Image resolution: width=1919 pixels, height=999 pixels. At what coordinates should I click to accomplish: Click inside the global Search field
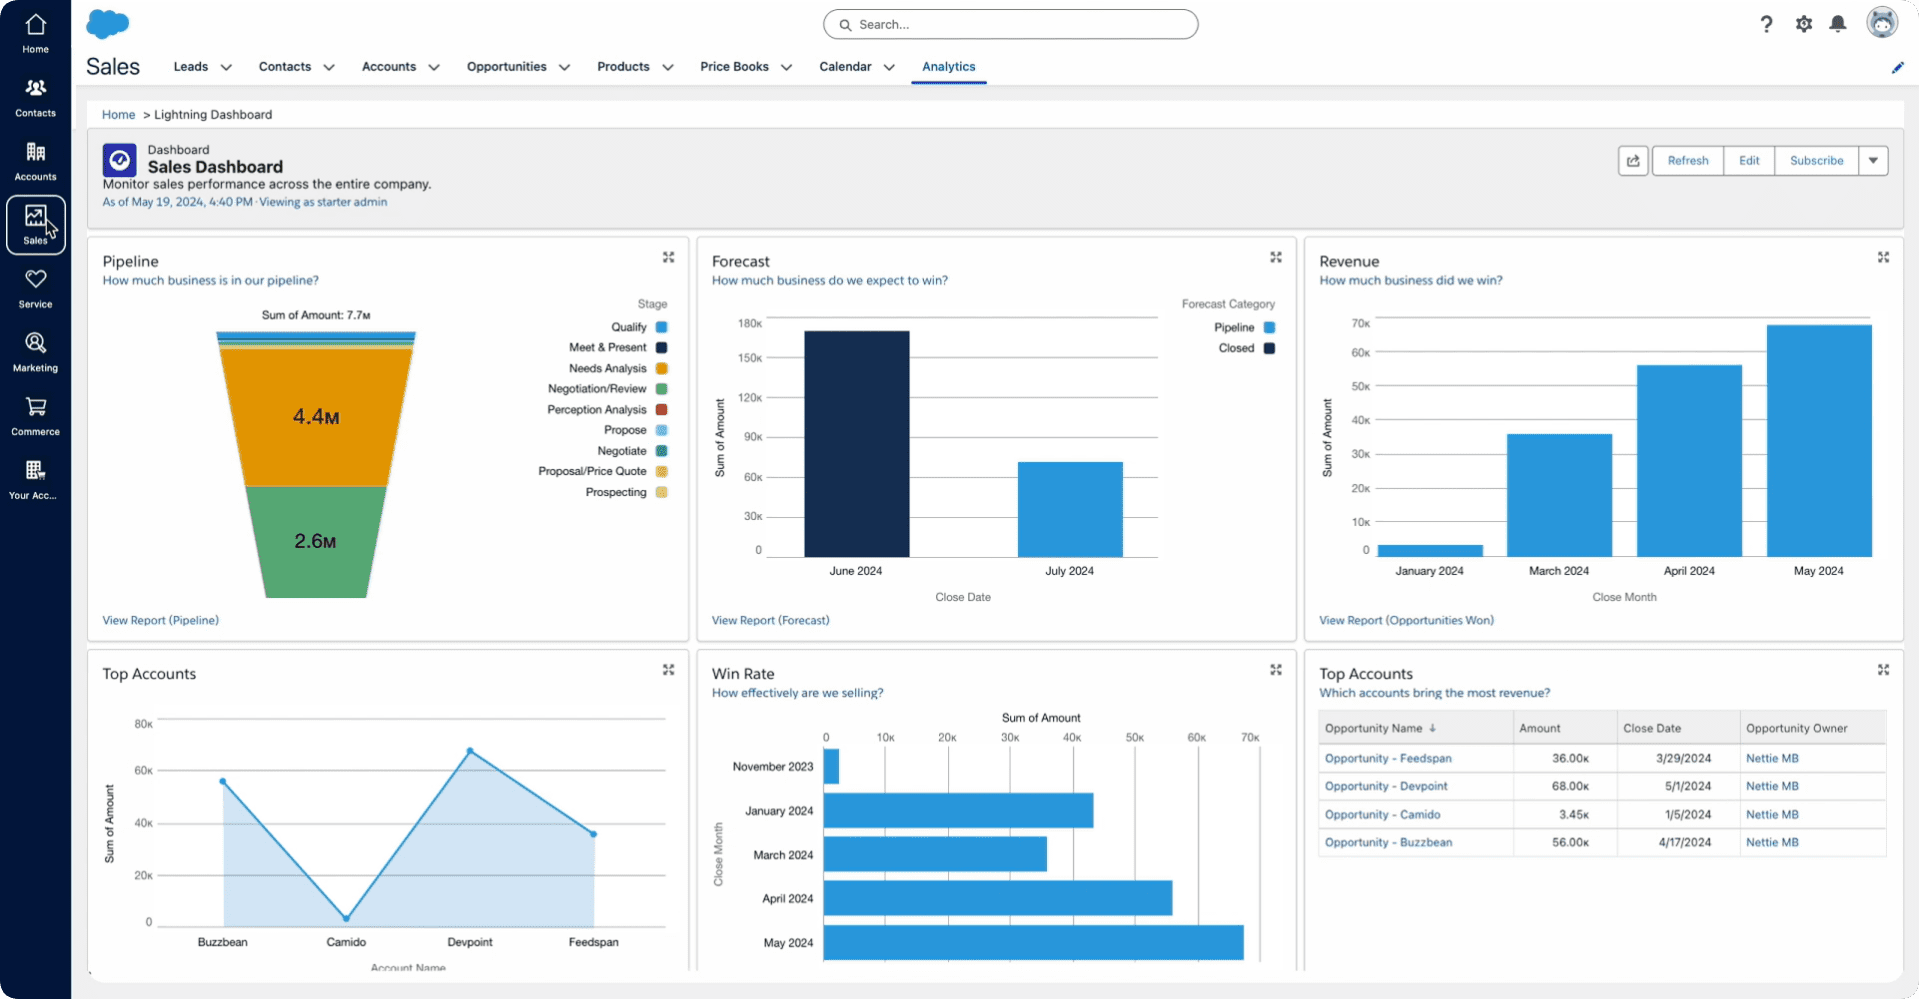pyautogui.click(x=1010, y=24)
